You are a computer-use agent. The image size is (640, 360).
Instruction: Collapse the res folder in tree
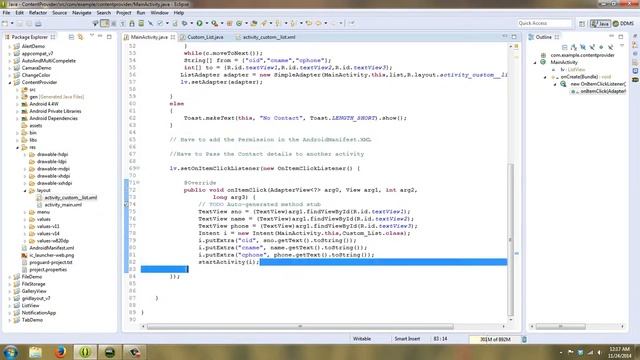click(x=18, y=147)
